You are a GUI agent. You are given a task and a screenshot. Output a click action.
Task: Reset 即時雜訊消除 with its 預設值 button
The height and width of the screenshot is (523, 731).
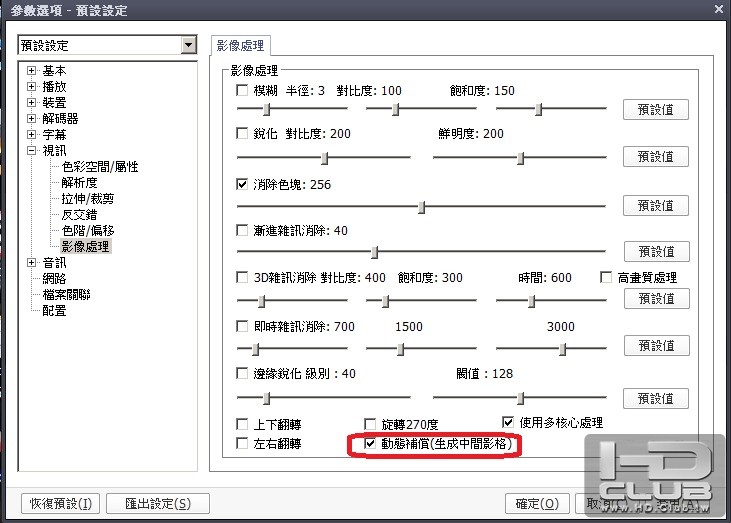(657, 346)
